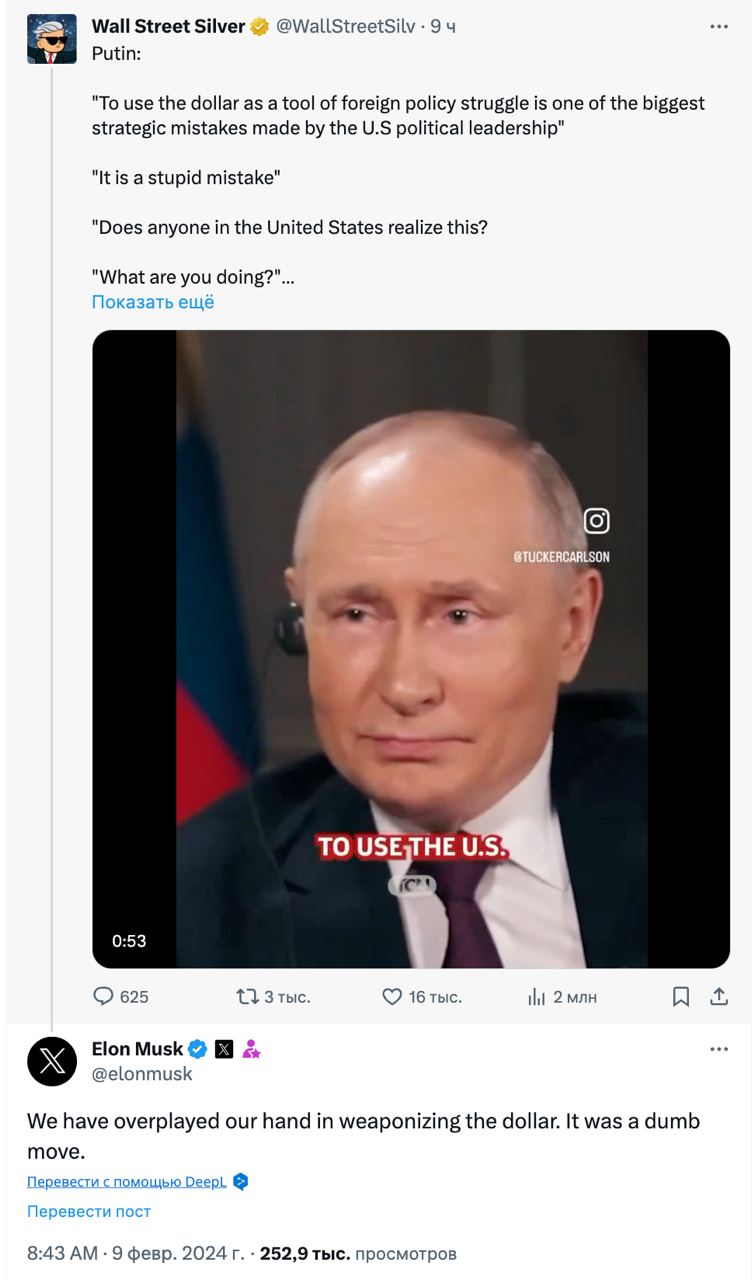Open view analytics bar-chart icon
The image size is (755, 1280).
point(537,996)
